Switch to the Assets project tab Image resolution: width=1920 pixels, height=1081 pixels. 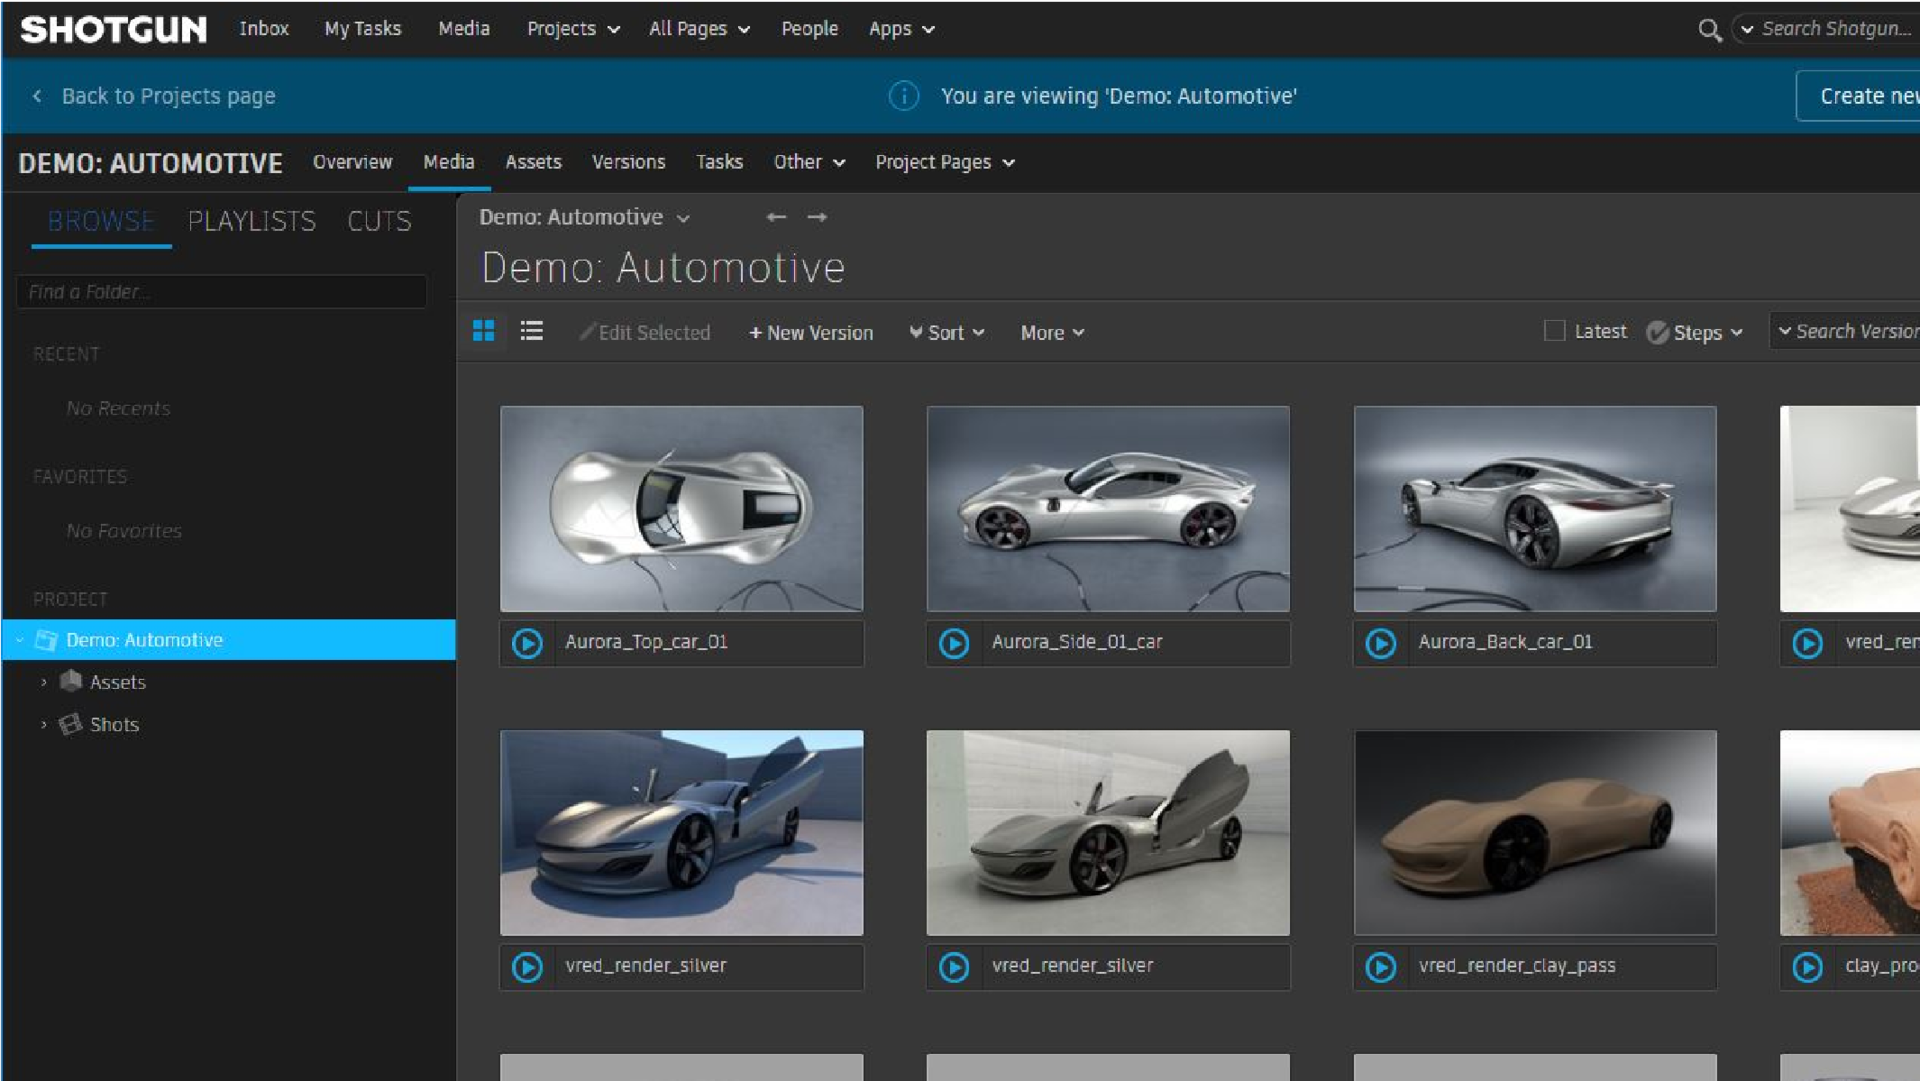[x=533, y=162]
